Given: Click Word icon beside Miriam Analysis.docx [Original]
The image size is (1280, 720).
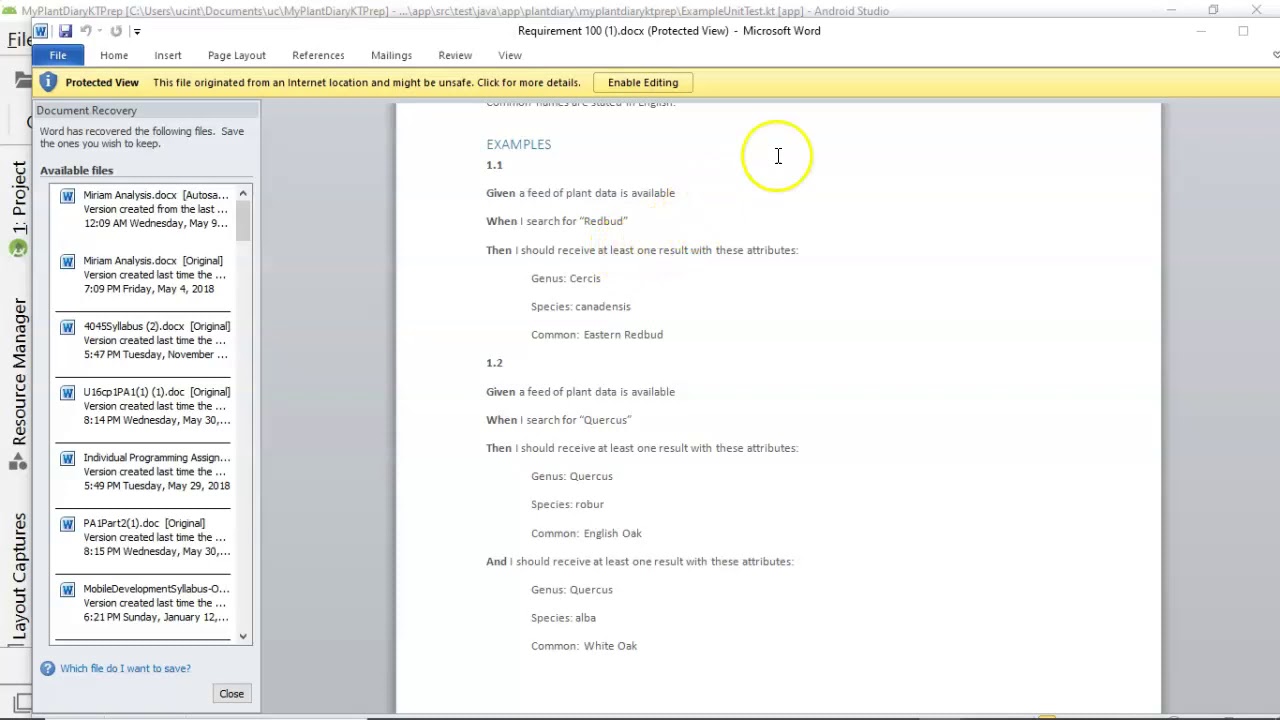Looking at the screenshot, I should [67, 262].
